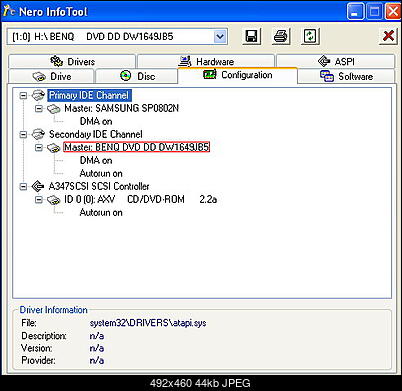
Task: Click the Print icon
Action: pos(281,36)
